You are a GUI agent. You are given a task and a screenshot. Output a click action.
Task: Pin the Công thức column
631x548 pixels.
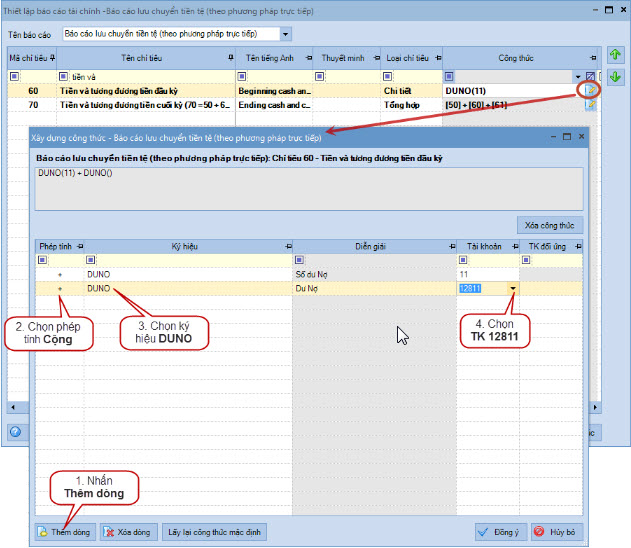(593, 58)
